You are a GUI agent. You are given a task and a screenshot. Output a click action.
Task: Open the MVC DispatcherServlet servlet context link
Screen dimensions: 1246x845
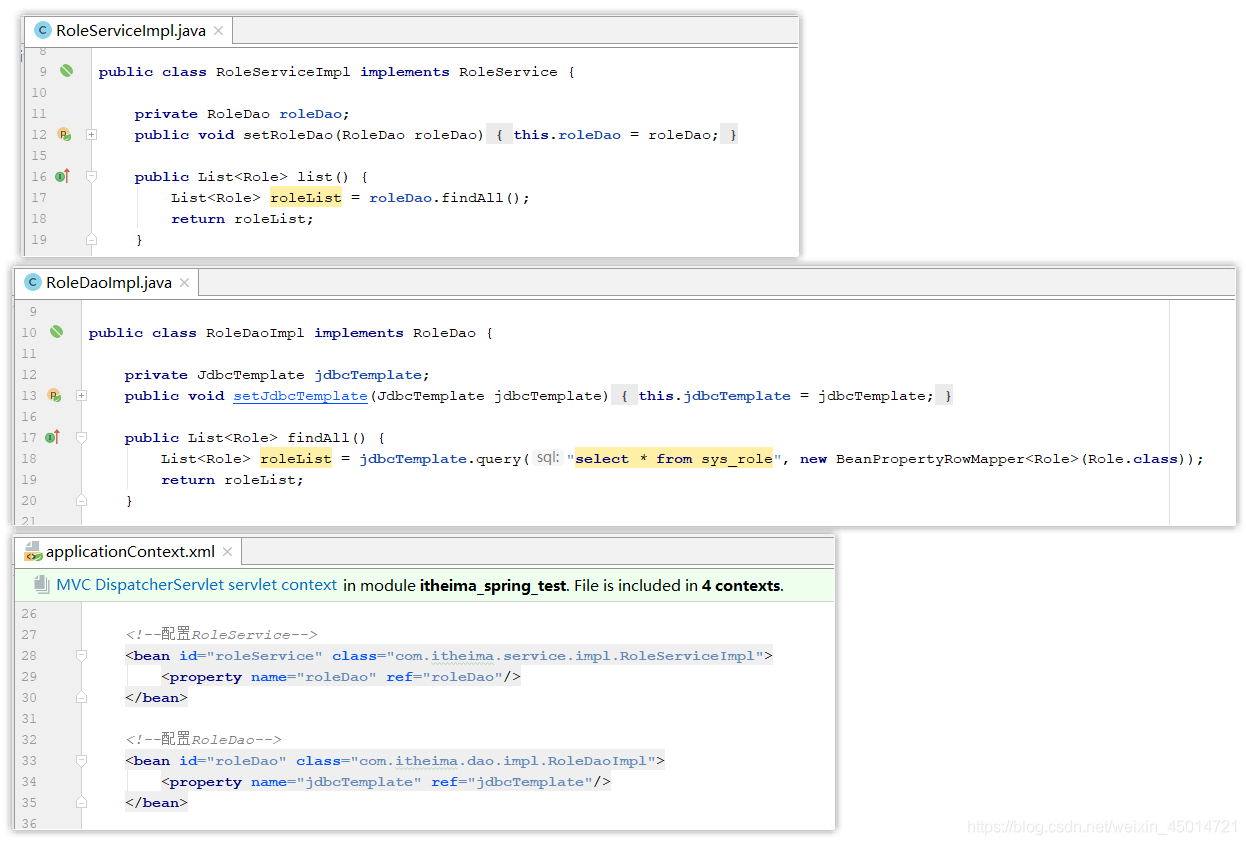[x=197, y=585]
